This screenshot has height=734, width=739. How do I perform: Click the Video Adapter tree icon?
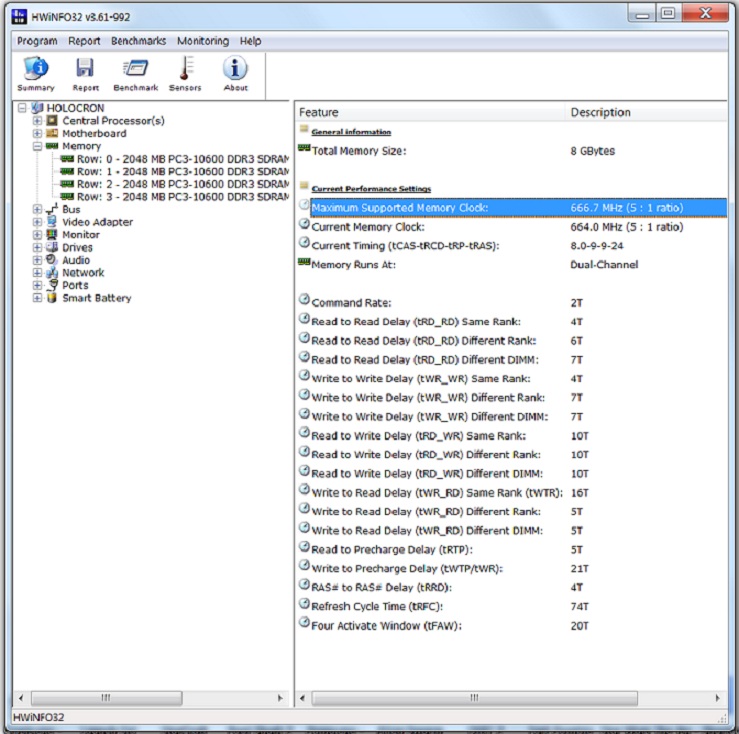[52, 222]
